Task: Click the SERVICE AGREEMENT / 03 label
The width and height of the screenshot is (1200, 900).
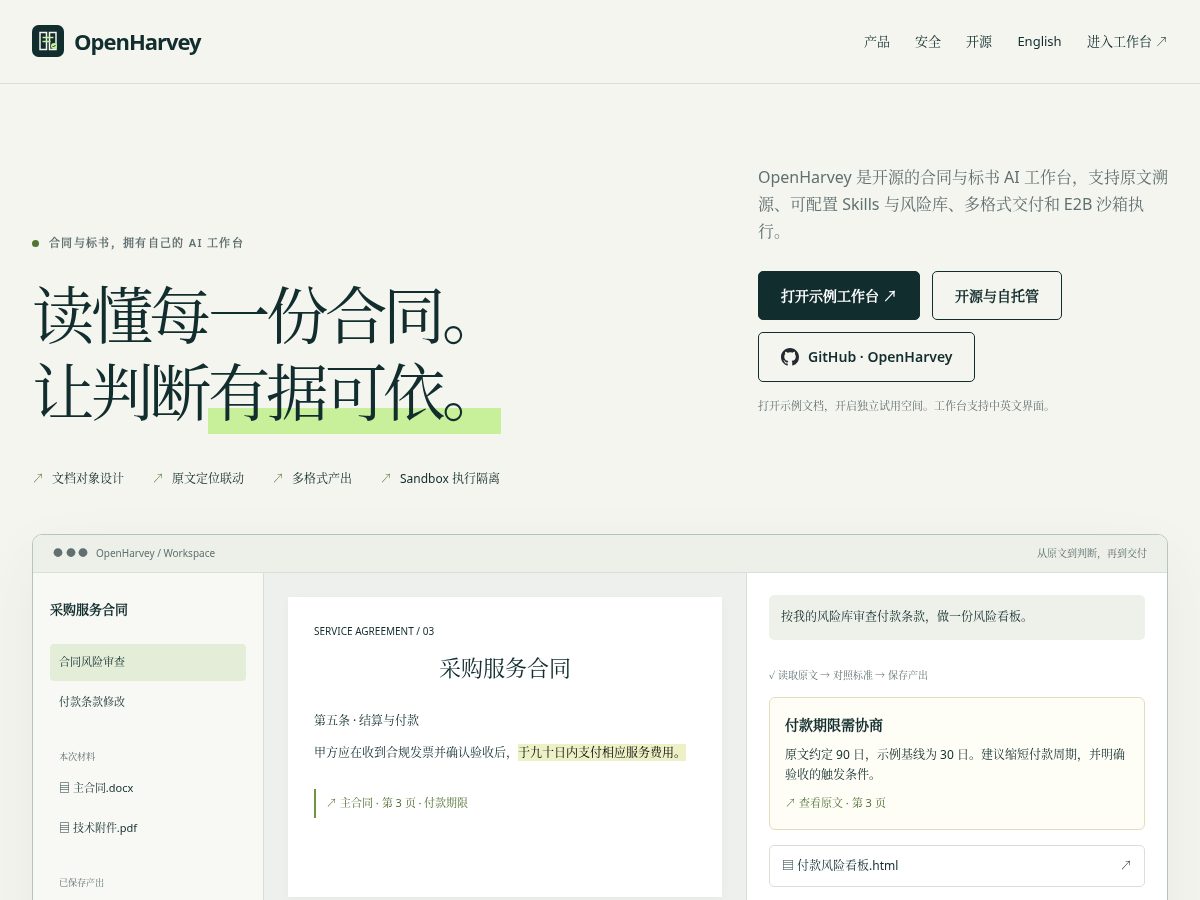Action: point(374,631)
